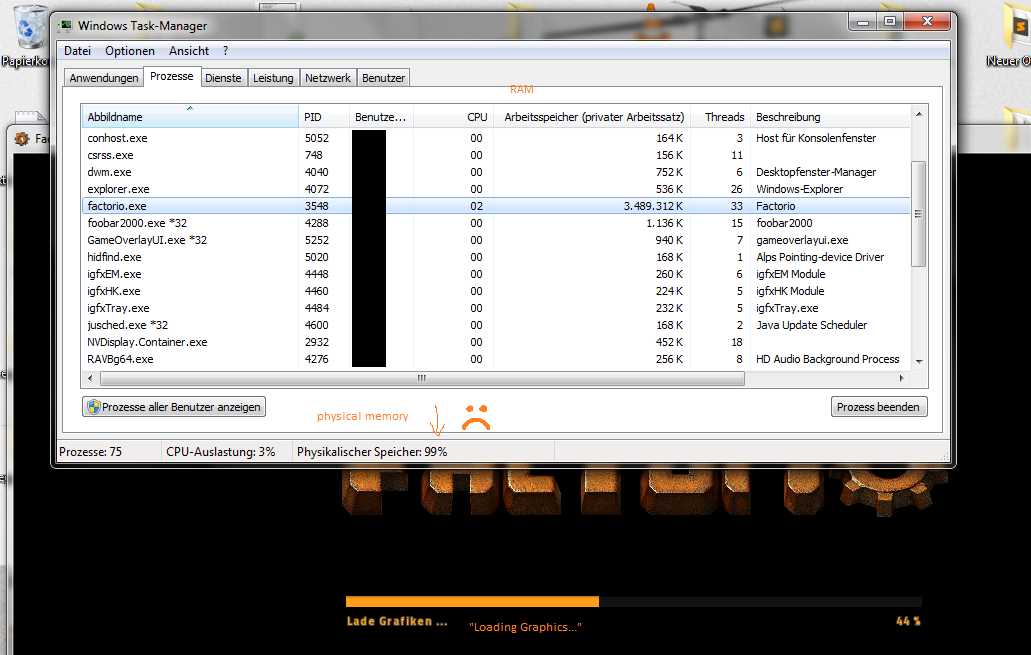Select the GameOverlayUI.exe *32 process
Screen dimensions: 1031x655
(x=496, y=240)
